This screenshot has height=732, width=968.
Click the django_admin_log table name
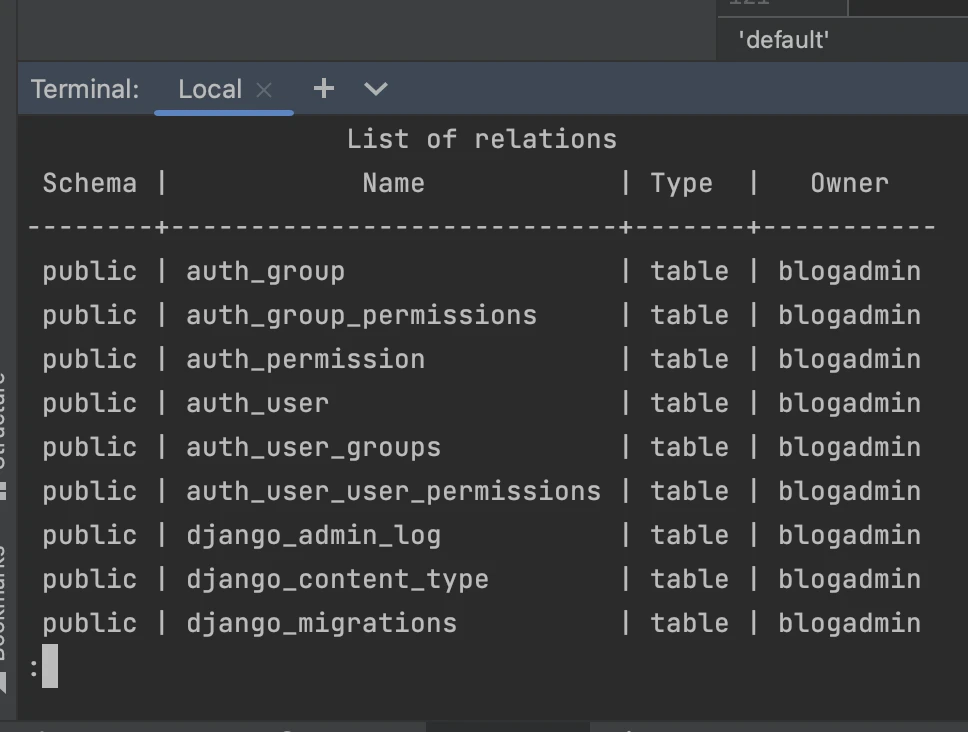pyautogui.click(x=313, y=535)
